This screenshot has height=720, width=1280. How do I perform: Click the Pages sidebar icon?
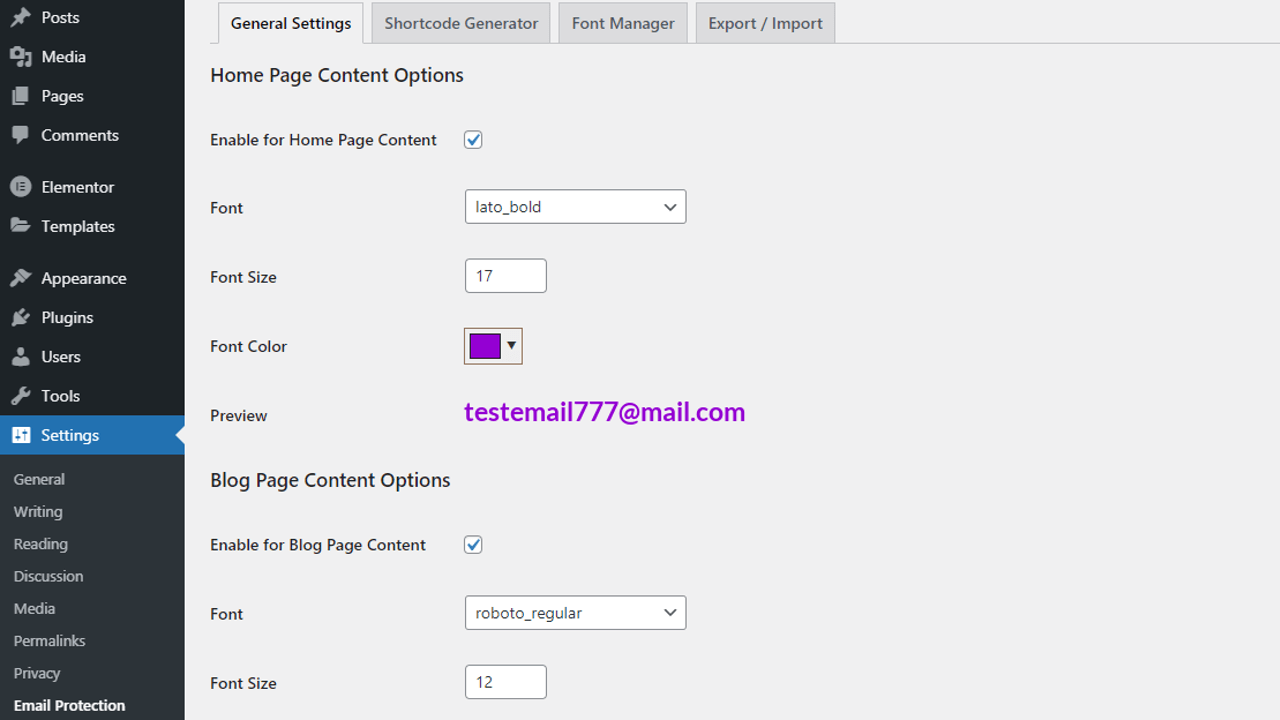22,96
